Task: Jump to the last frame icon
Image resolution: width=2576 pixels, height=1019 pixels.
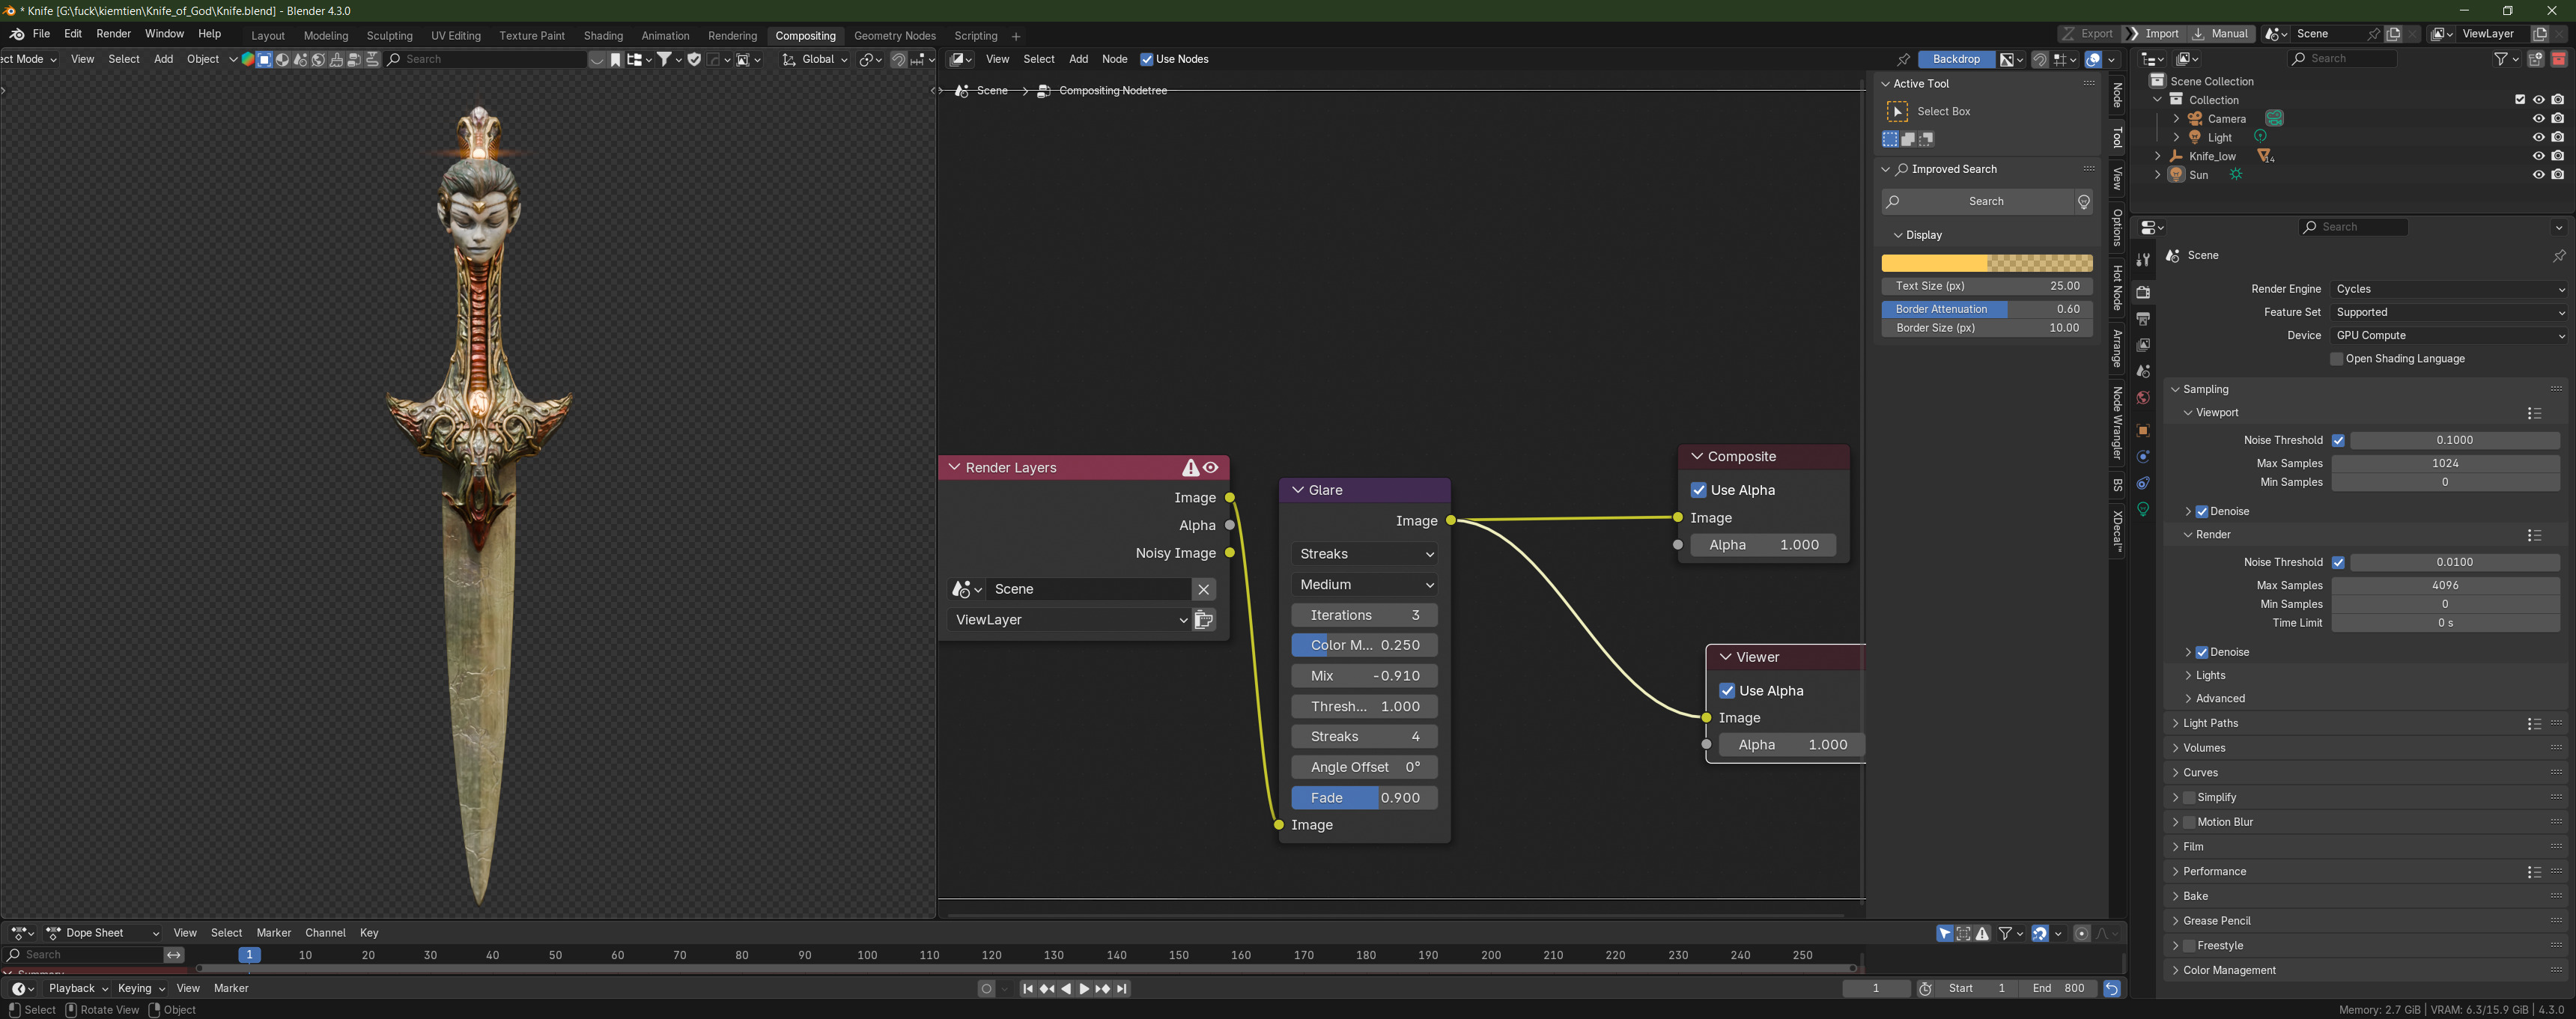Action: click(x=1122, y=989)
